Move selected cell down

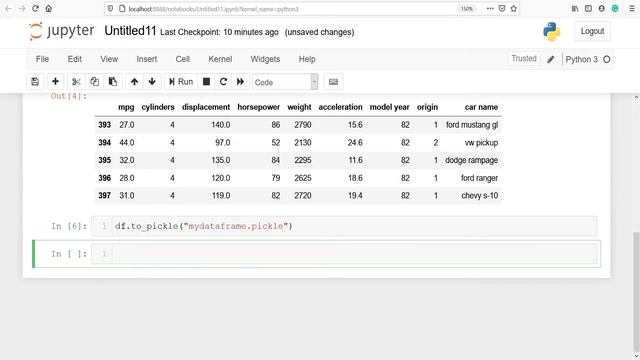(x=152, y=82)
